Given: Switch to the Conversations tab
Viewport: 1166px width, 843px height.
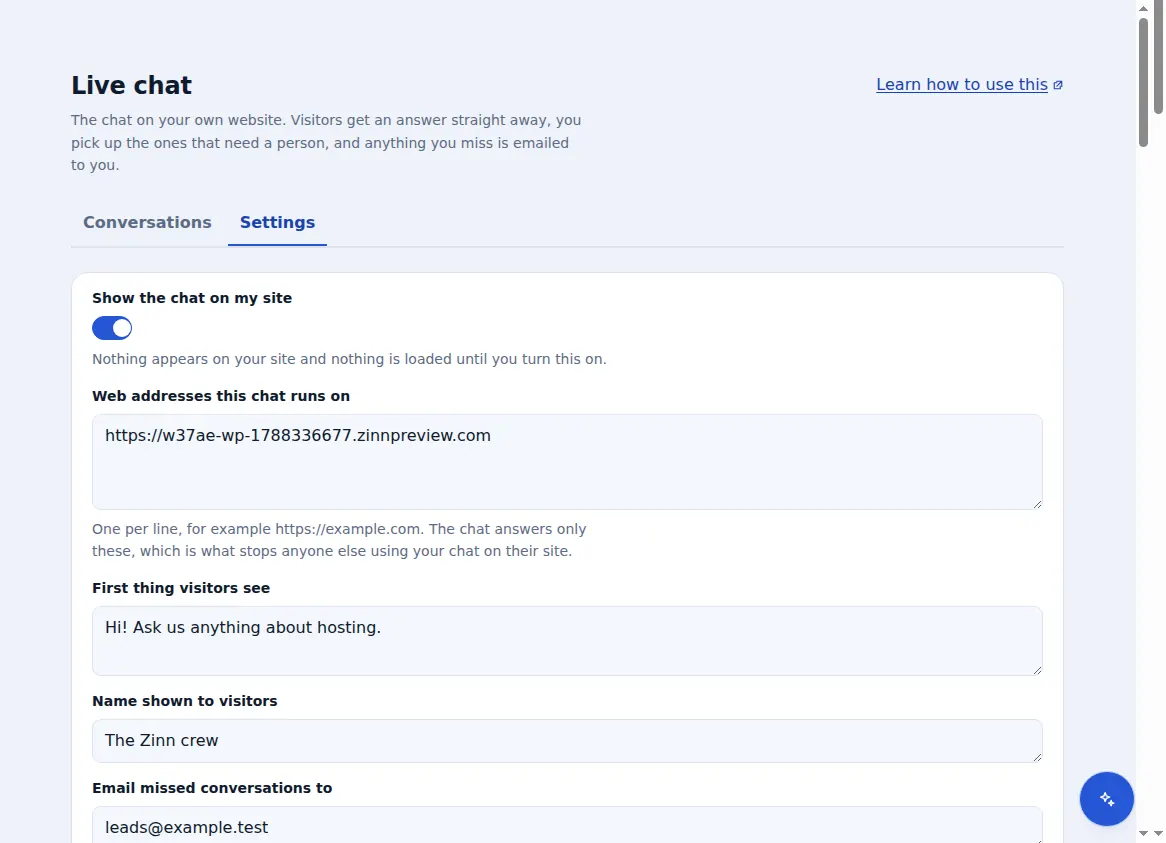Looking at the screenshot, I should coord(147,222).
